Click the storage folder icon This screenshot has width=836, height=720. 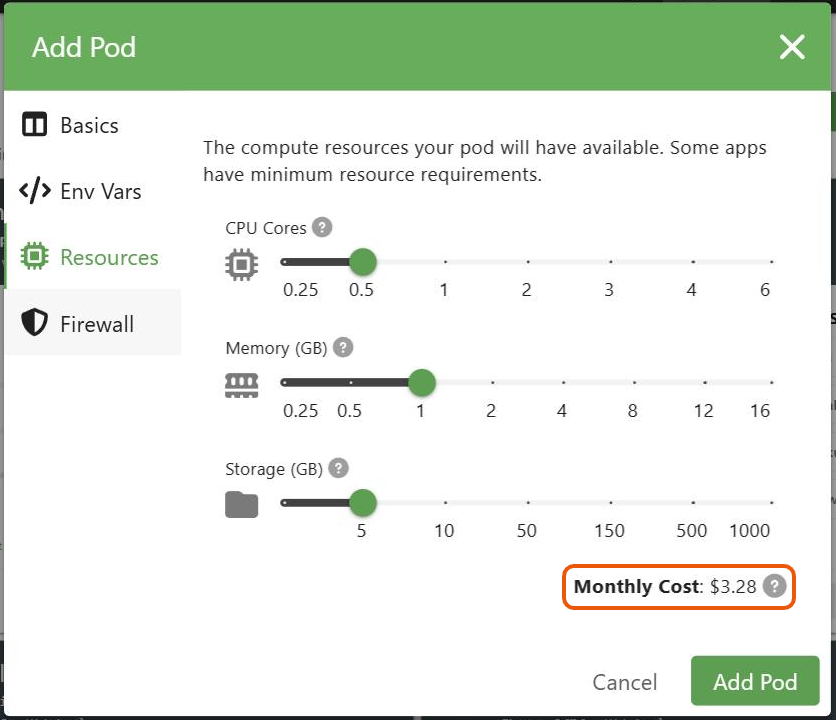pos(242,505)
